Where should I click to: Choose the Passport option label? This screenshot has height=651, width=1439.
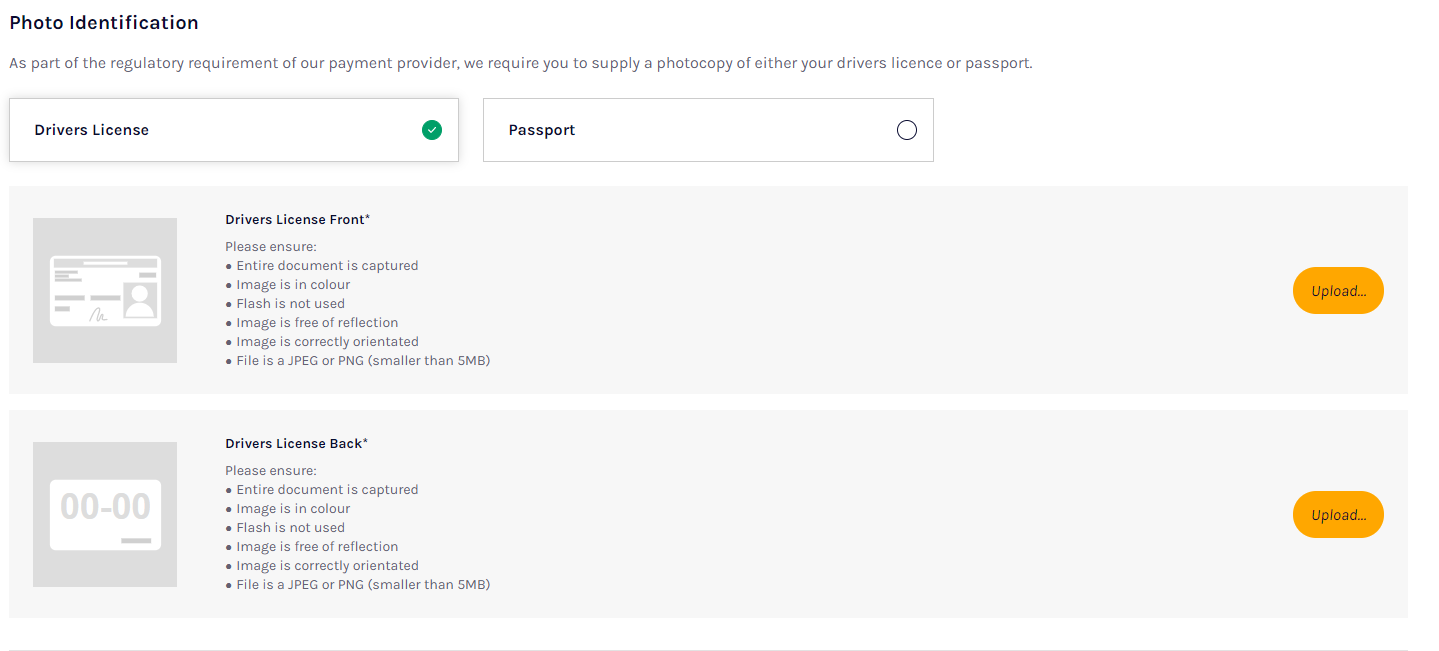point(542,130)
